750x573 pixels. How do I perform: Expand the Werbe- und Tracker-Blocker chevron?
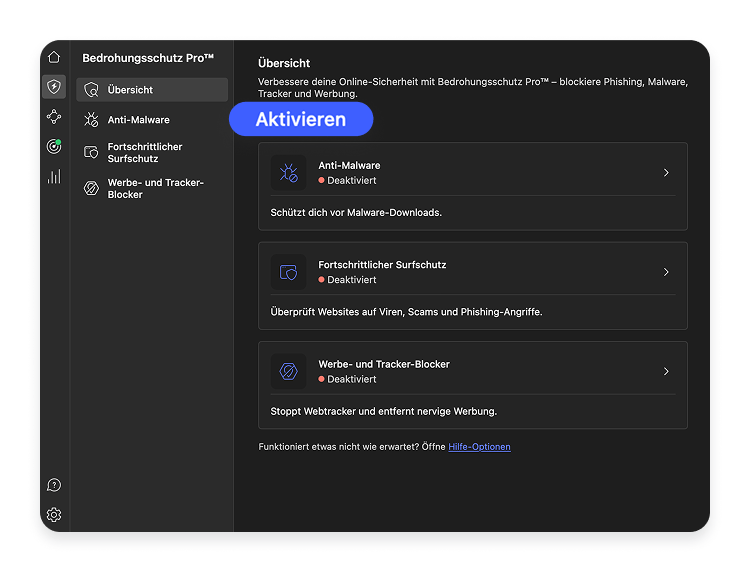[x=666, y=371]
